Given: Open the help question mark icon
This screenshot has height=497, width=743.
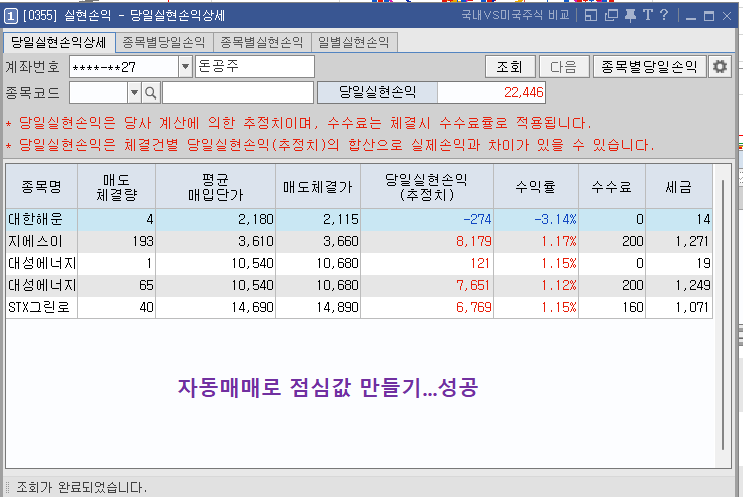Looking at the screenshot, I should 664,15.
